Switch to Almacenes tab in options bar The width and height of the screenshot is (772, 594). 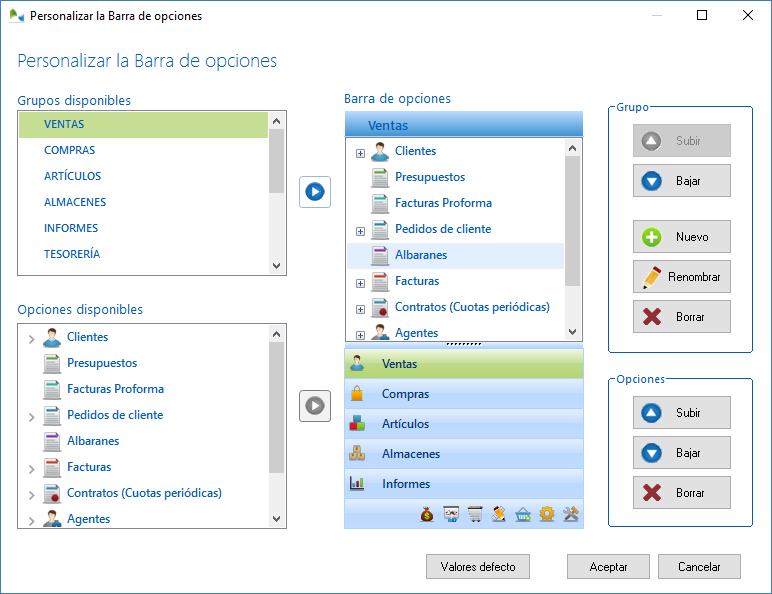[410, 454]
